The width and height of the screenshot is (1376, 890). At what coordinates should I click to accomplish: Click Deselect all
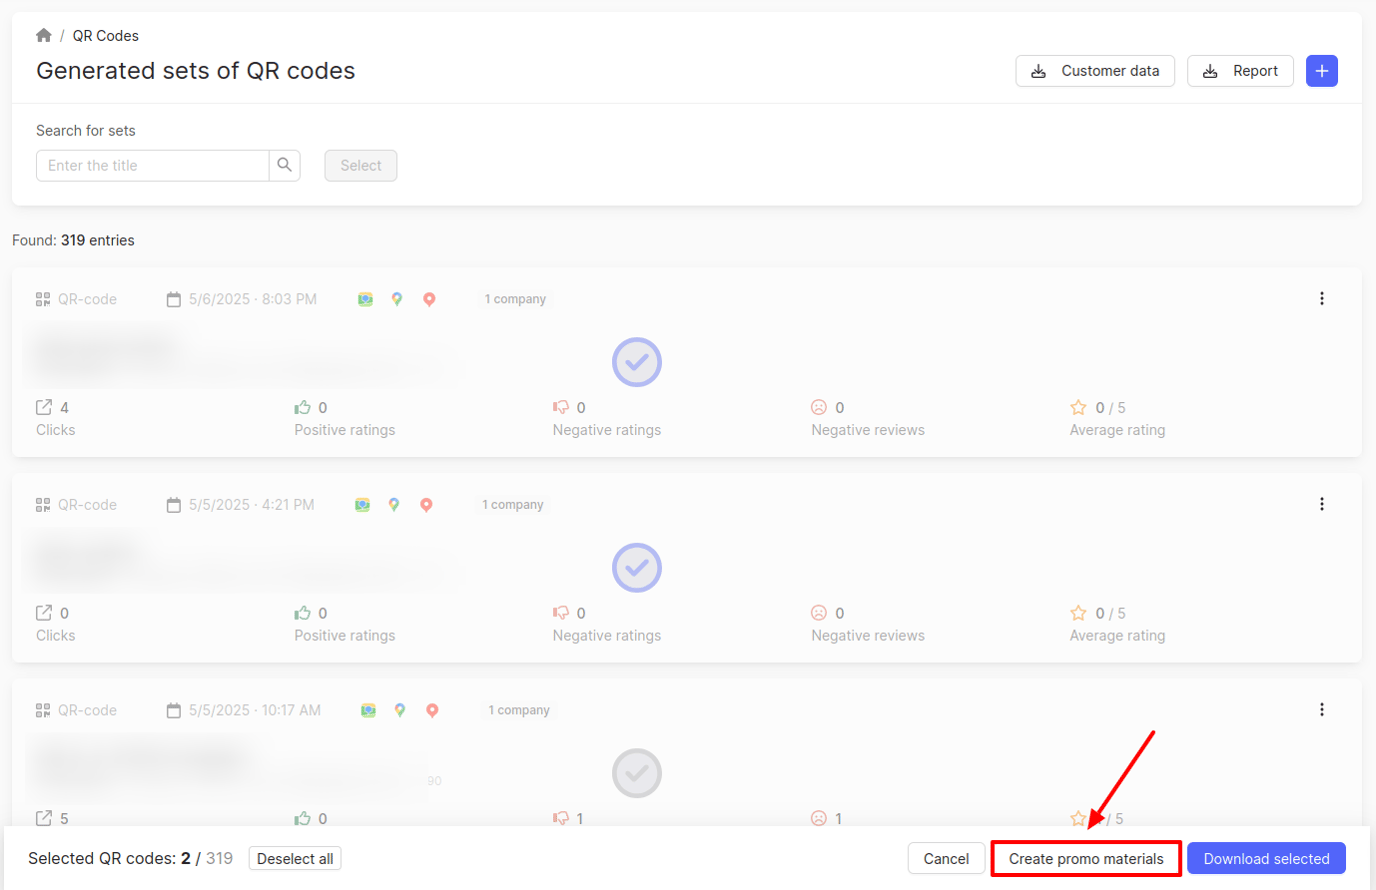[295, 859]
